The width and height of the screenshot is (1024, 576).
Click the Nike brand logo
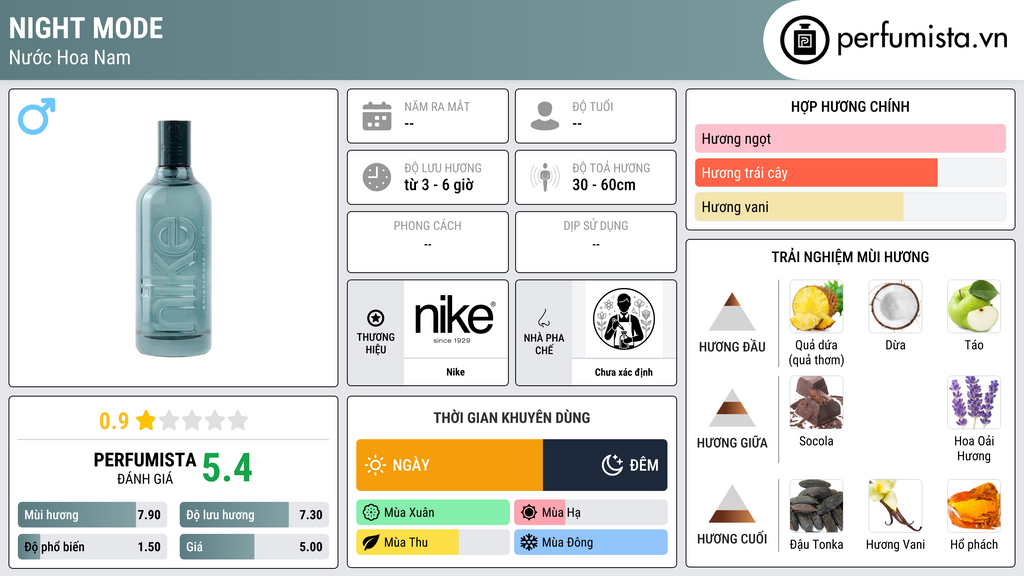[455, 319]
